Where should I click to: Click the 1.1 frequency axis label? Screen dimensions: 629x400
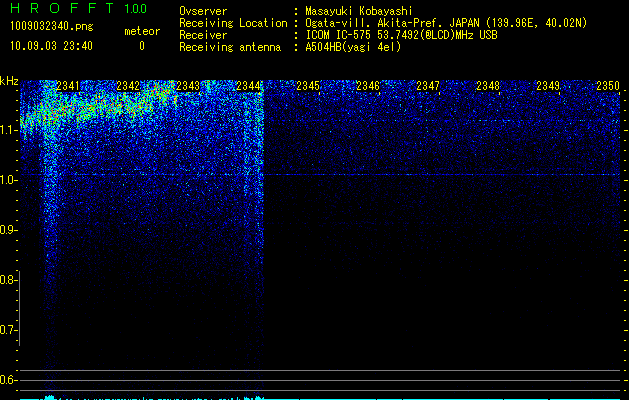(9, 130)
